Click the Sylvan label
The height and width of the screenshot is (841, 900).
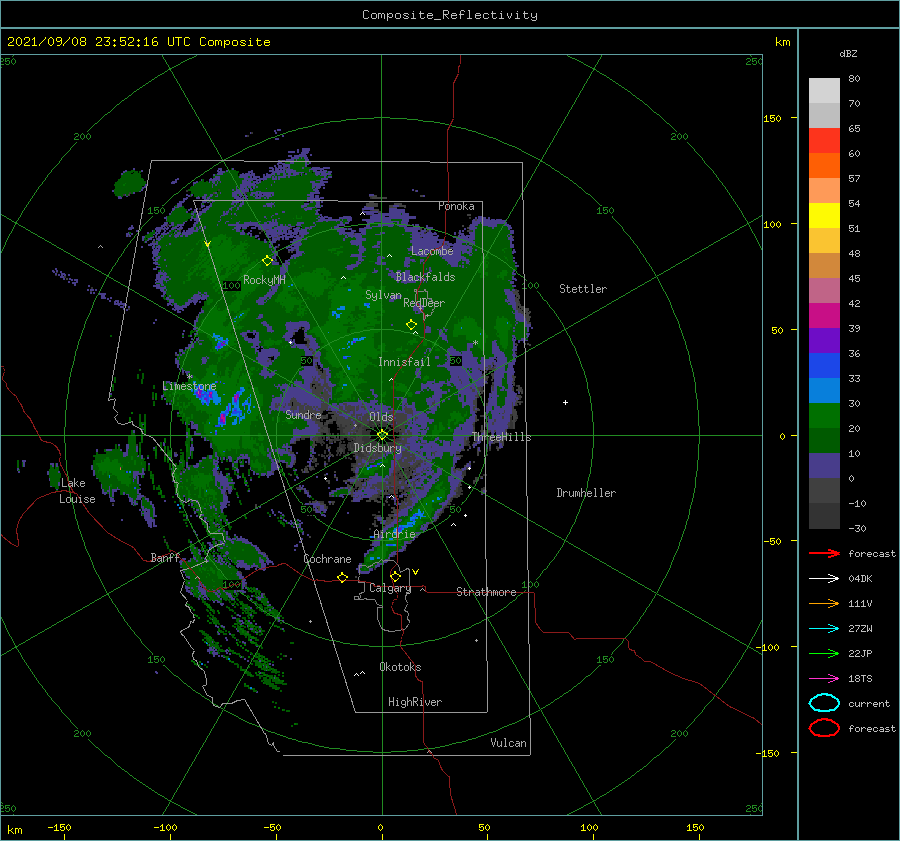point(383,295)
